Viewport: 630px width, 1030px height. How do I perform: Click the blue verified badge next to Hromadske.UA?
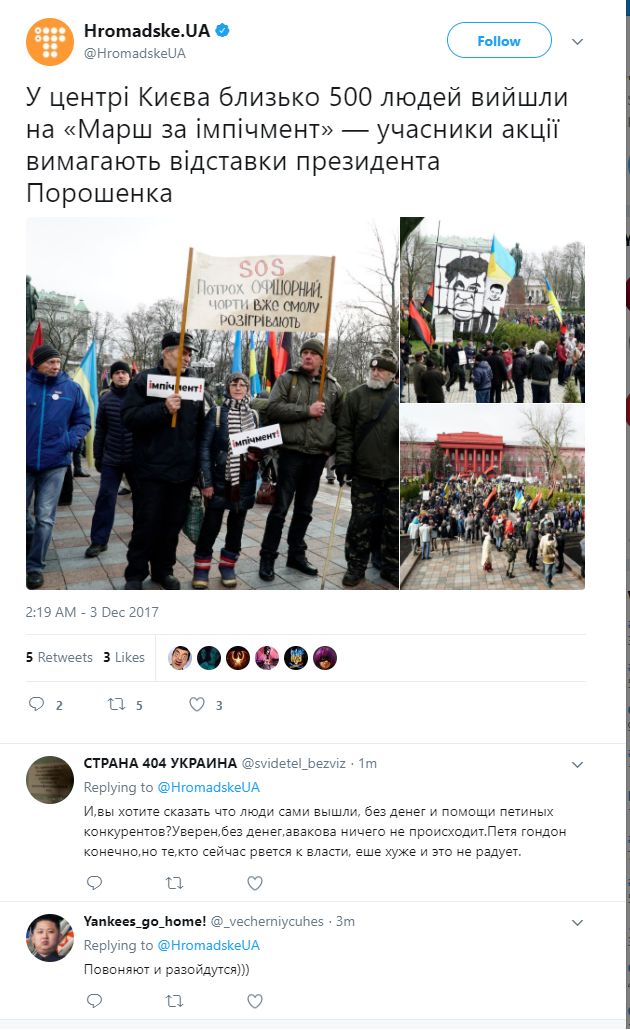223,30
